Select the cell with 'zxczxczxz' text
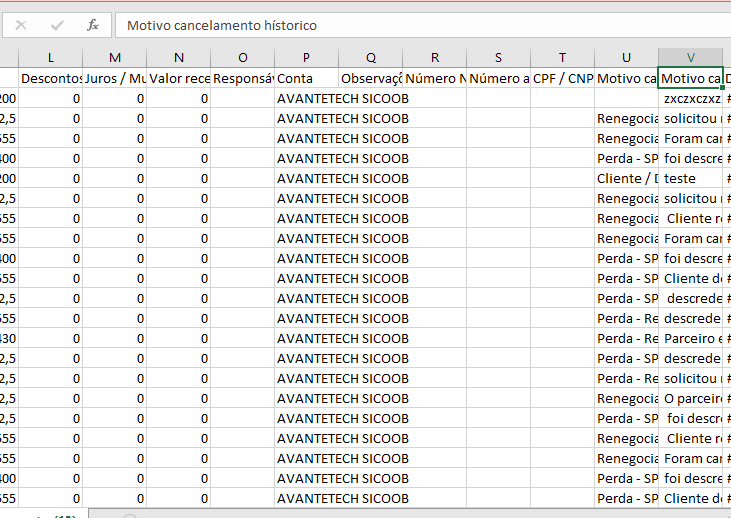Image resolution: width=731 pixels, height=518 pixels. (x=690, y=98)
